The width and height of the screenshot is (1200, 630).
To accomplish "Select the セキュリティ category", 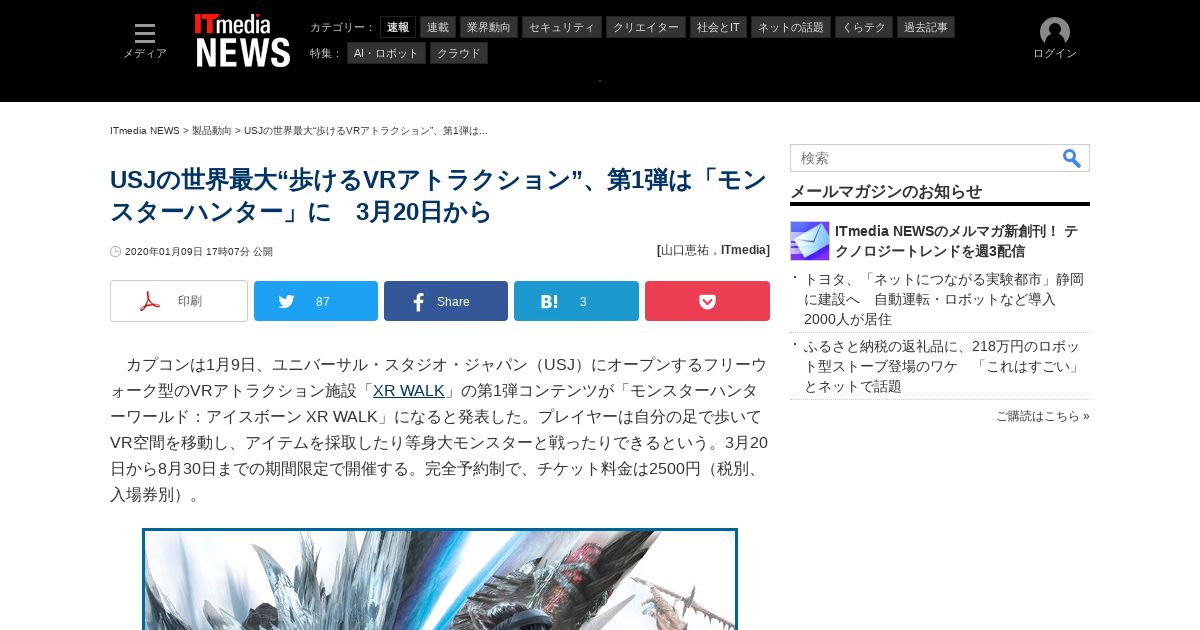I will (x=562, y=27).
